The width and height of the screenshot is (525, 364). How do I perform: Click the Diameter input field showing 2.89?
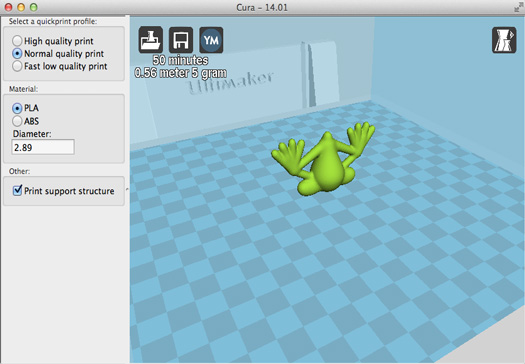(43, 147)
